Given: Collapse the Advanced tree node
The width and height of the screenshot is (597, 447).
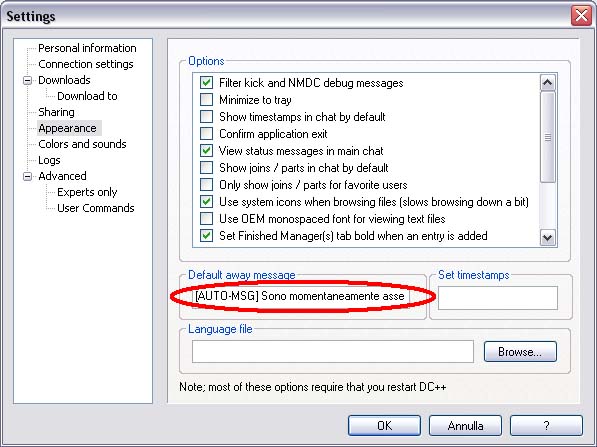Looking at the screenshot, I should tap(27, 176).
